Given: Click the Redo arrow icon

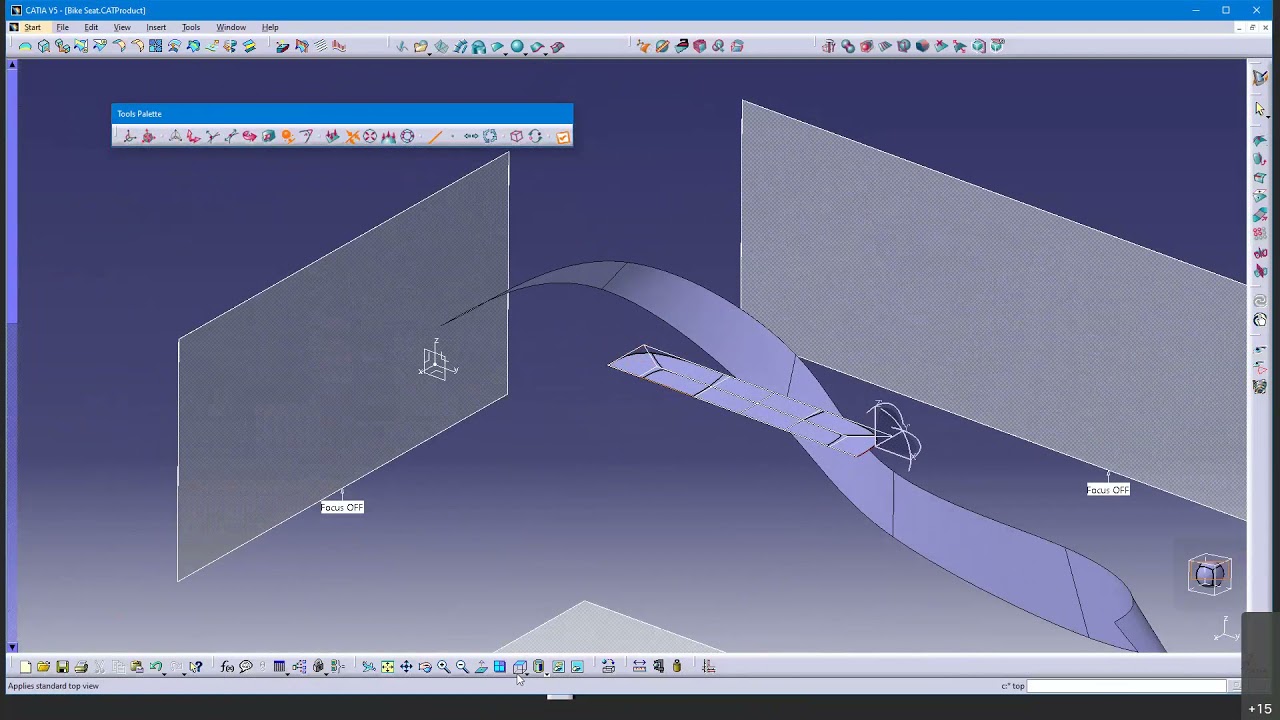Looking at the screenshot, I should coord(176,667).
